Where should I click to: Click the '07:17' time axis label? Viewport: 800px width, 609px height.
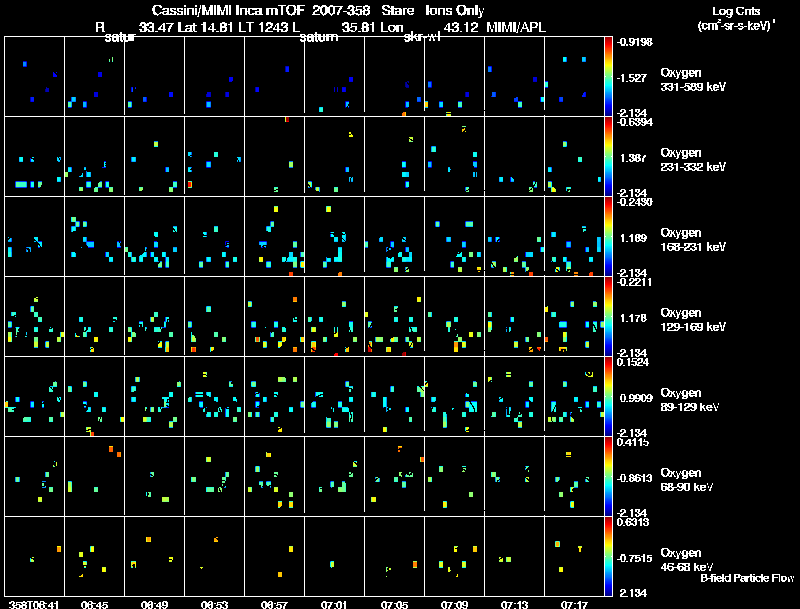(x=574, y=604)
